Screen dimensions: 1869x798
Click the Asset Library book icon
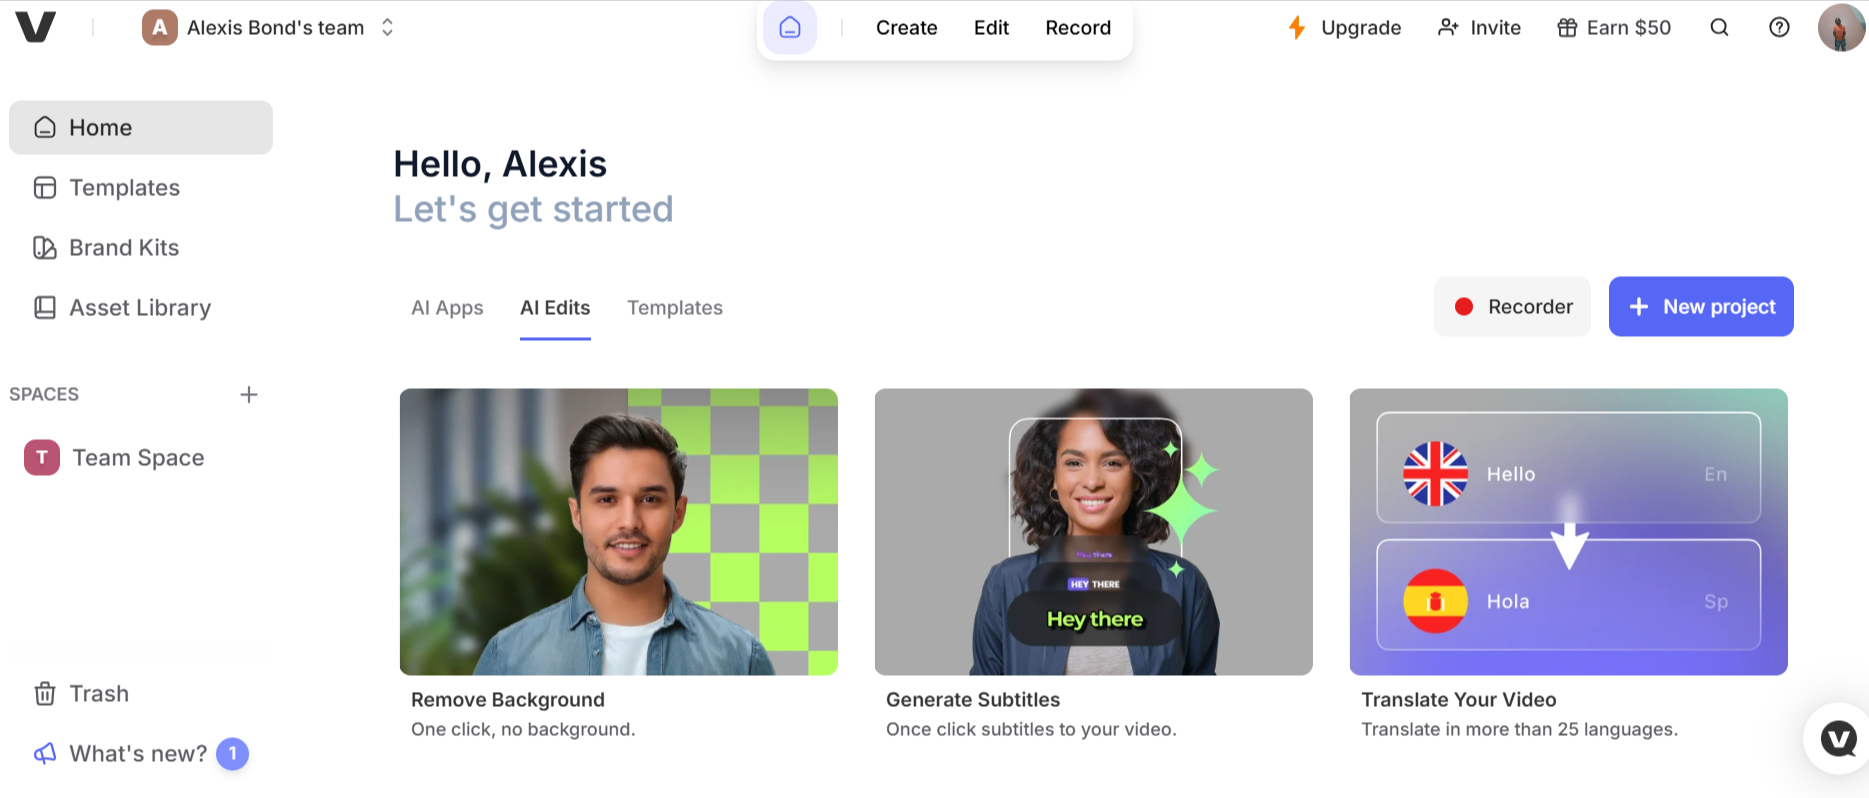click(45, 308)
